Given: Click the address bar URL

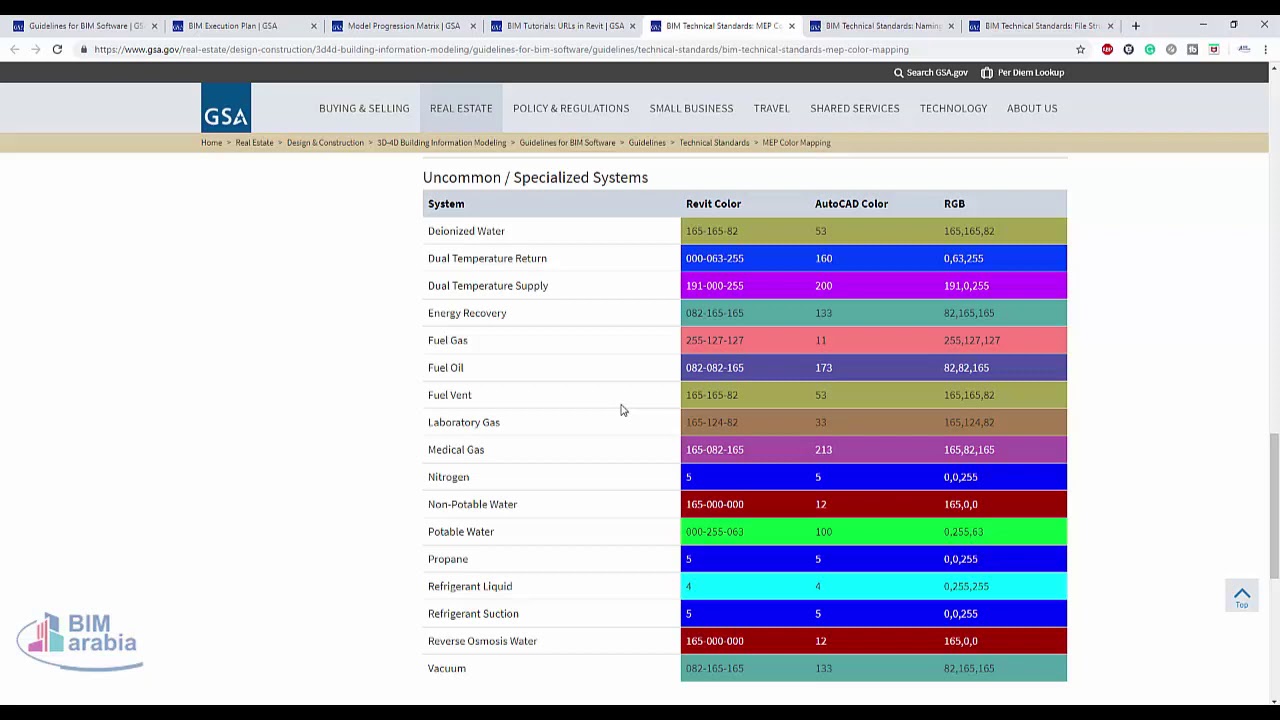Looking at the screenshot, I should click(500, 49).
